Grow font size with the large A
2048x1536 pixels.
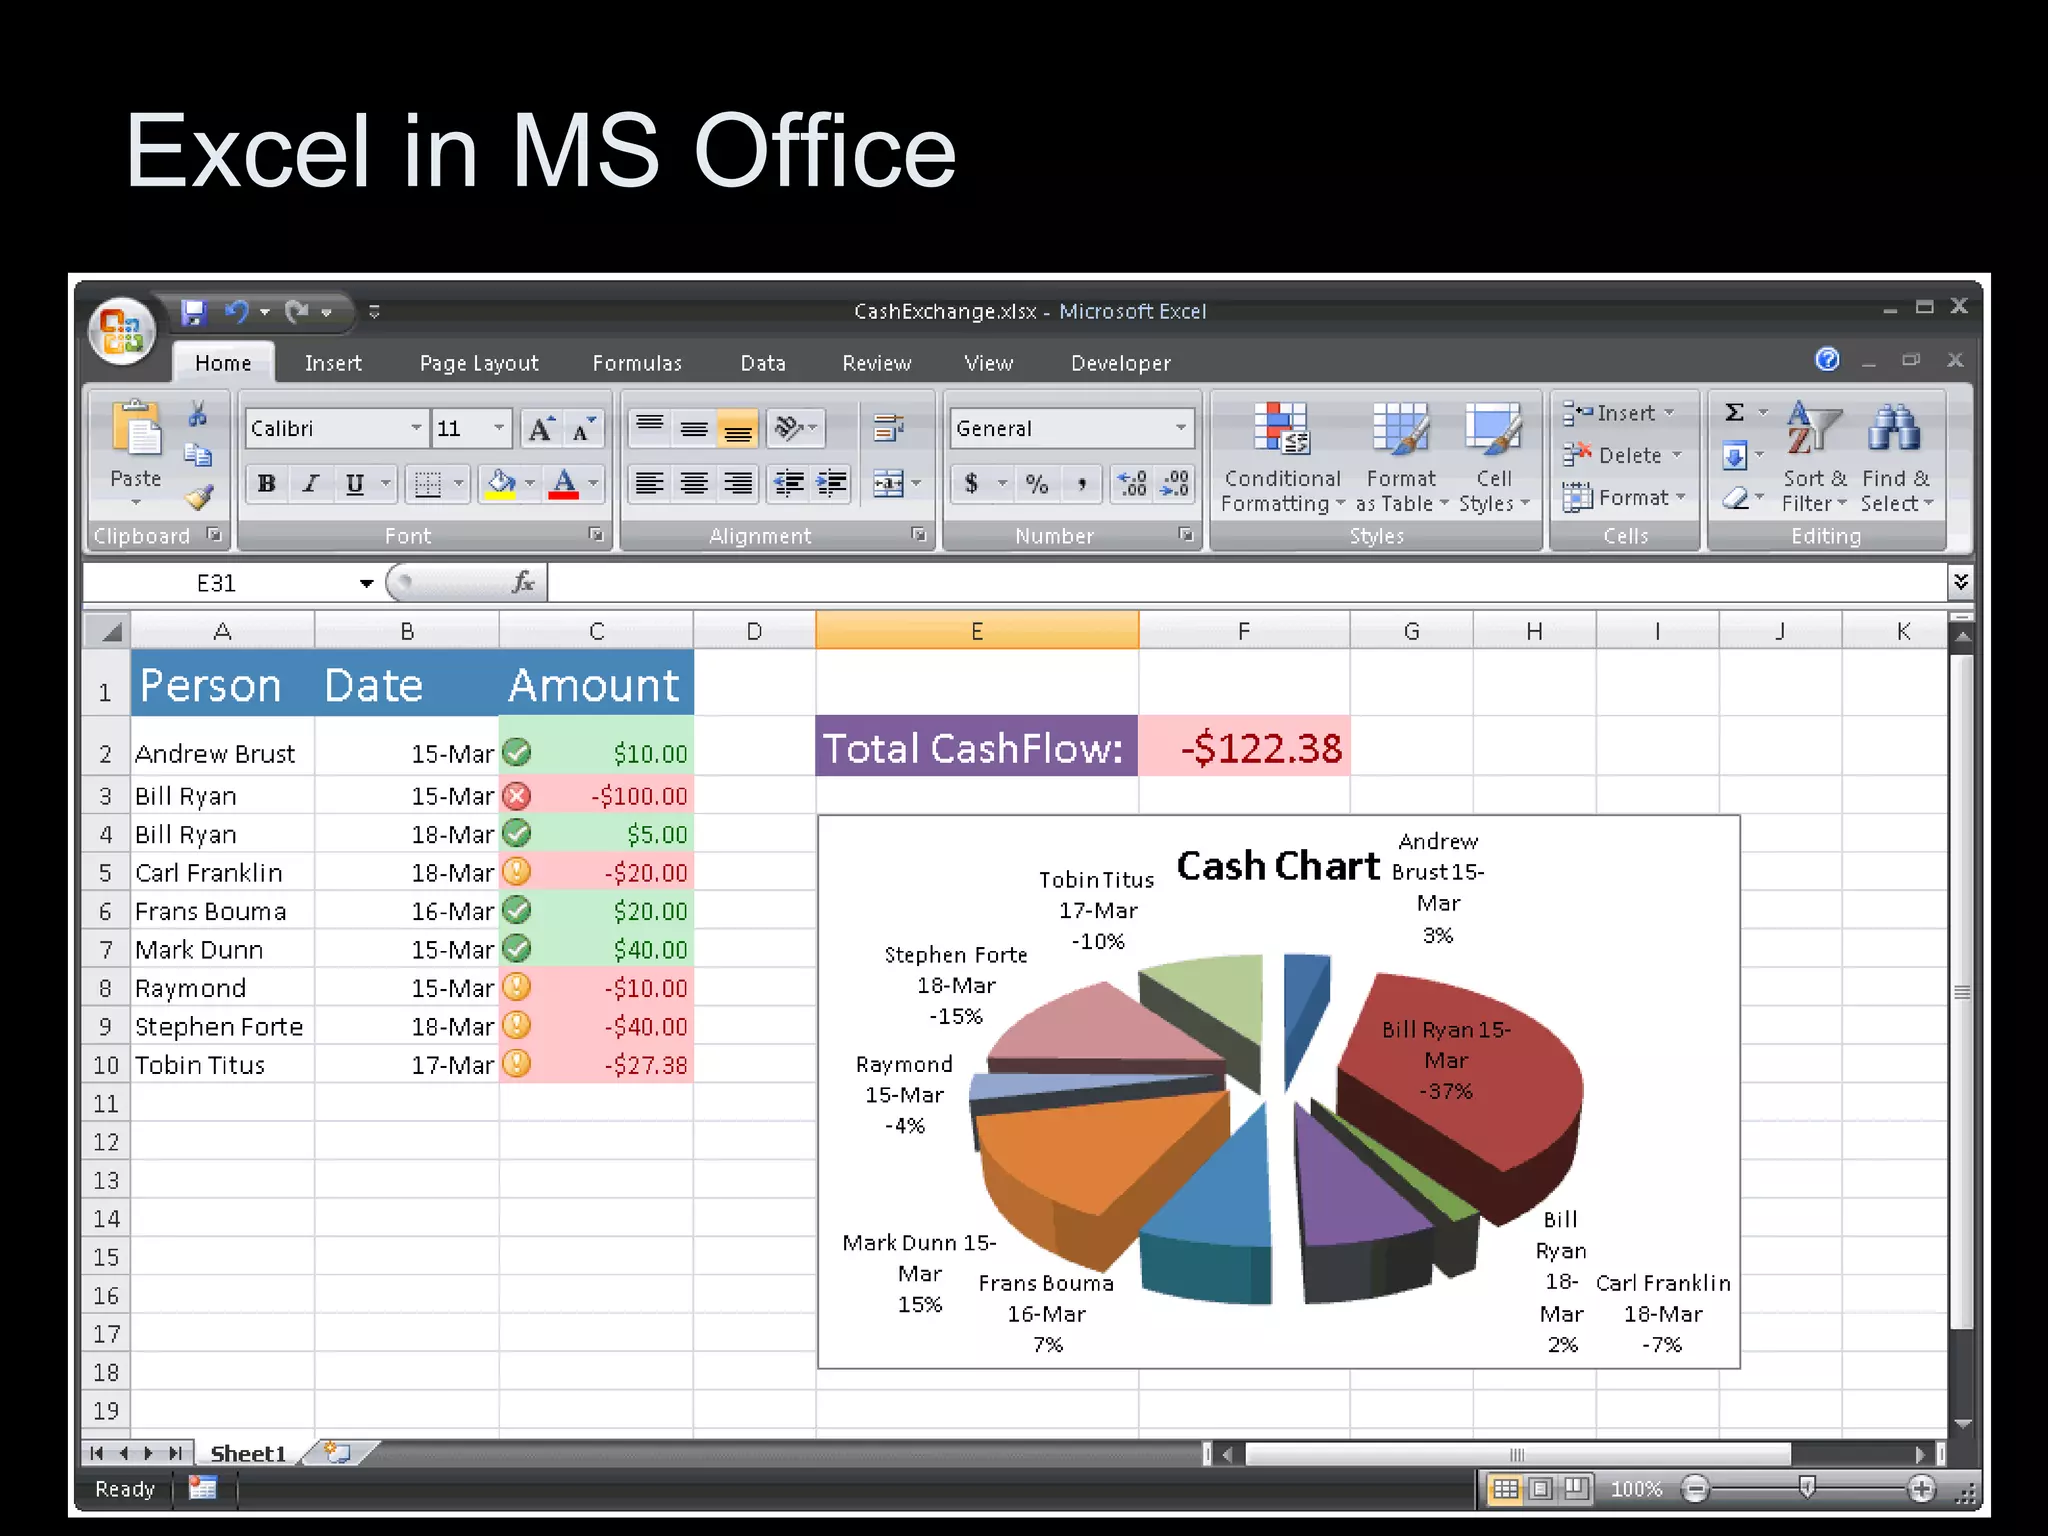click(540, 429)
